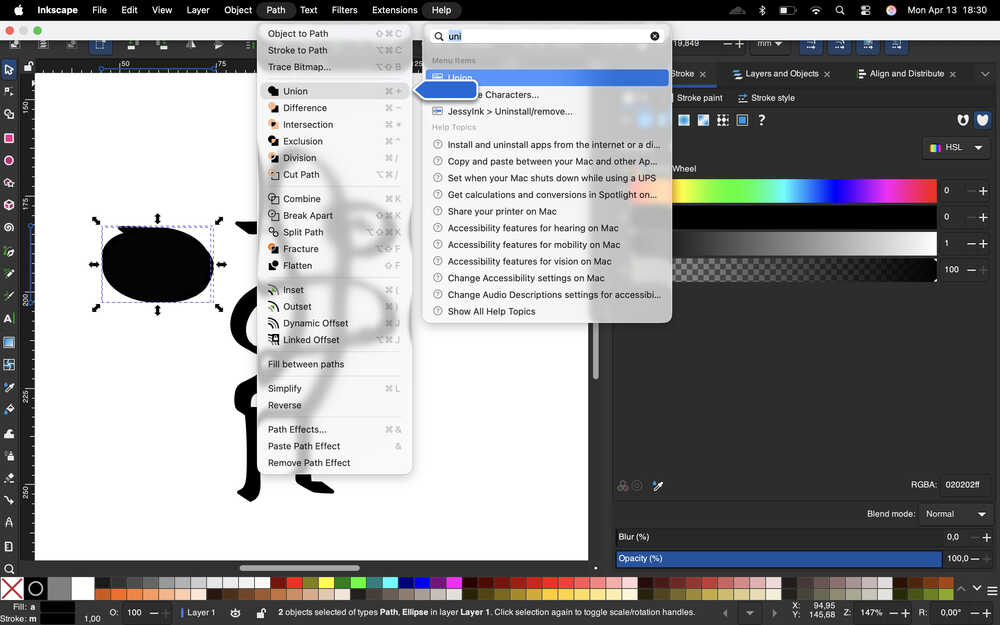The height and width of the screenshot is (625, 1000).
Task: Select the Pen Bezier tool
Action: (x=9, y=251)
